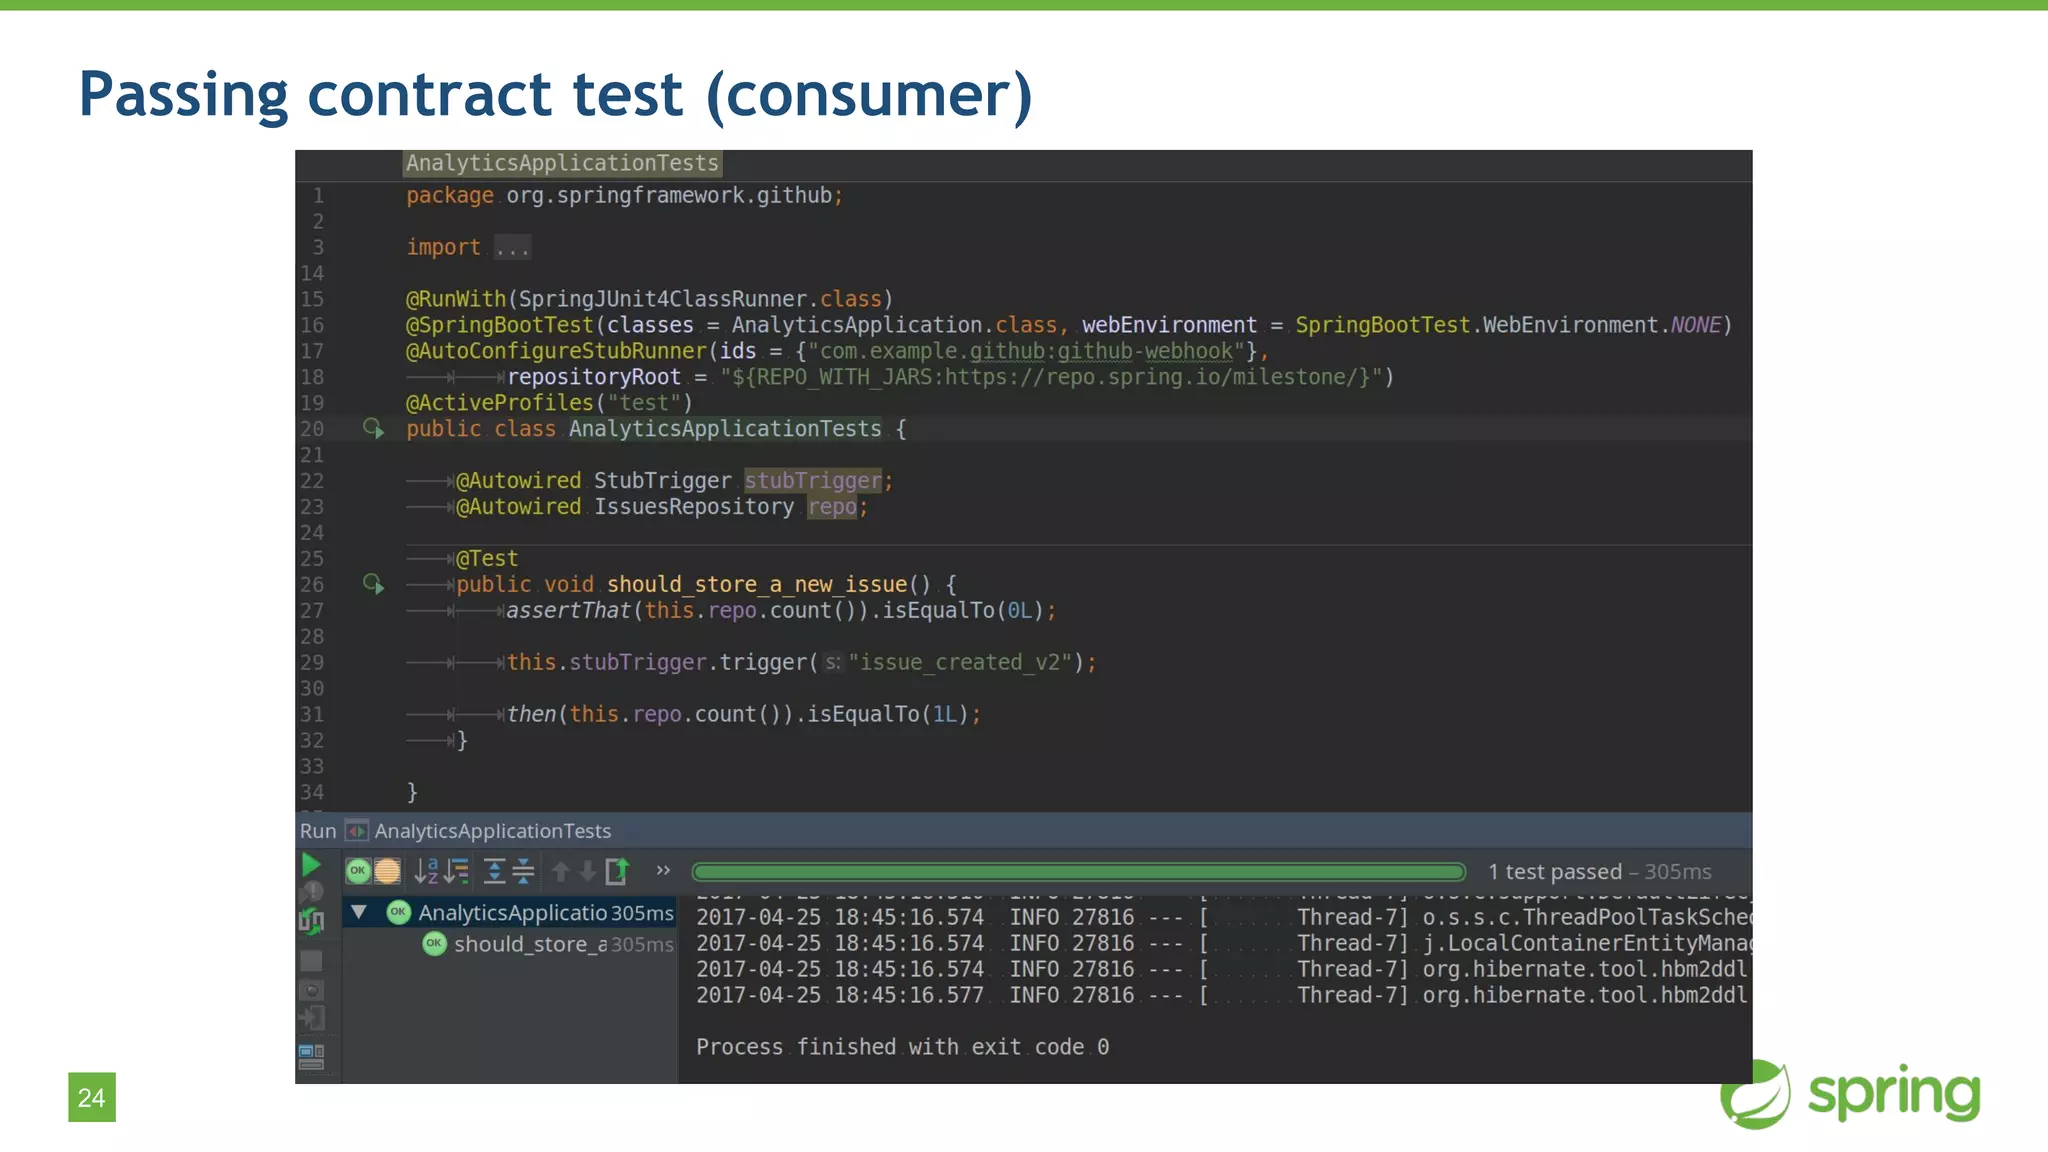Click the Restore Layout icon
Screen dimensions: 2048x1152
tap(311, 1056)
